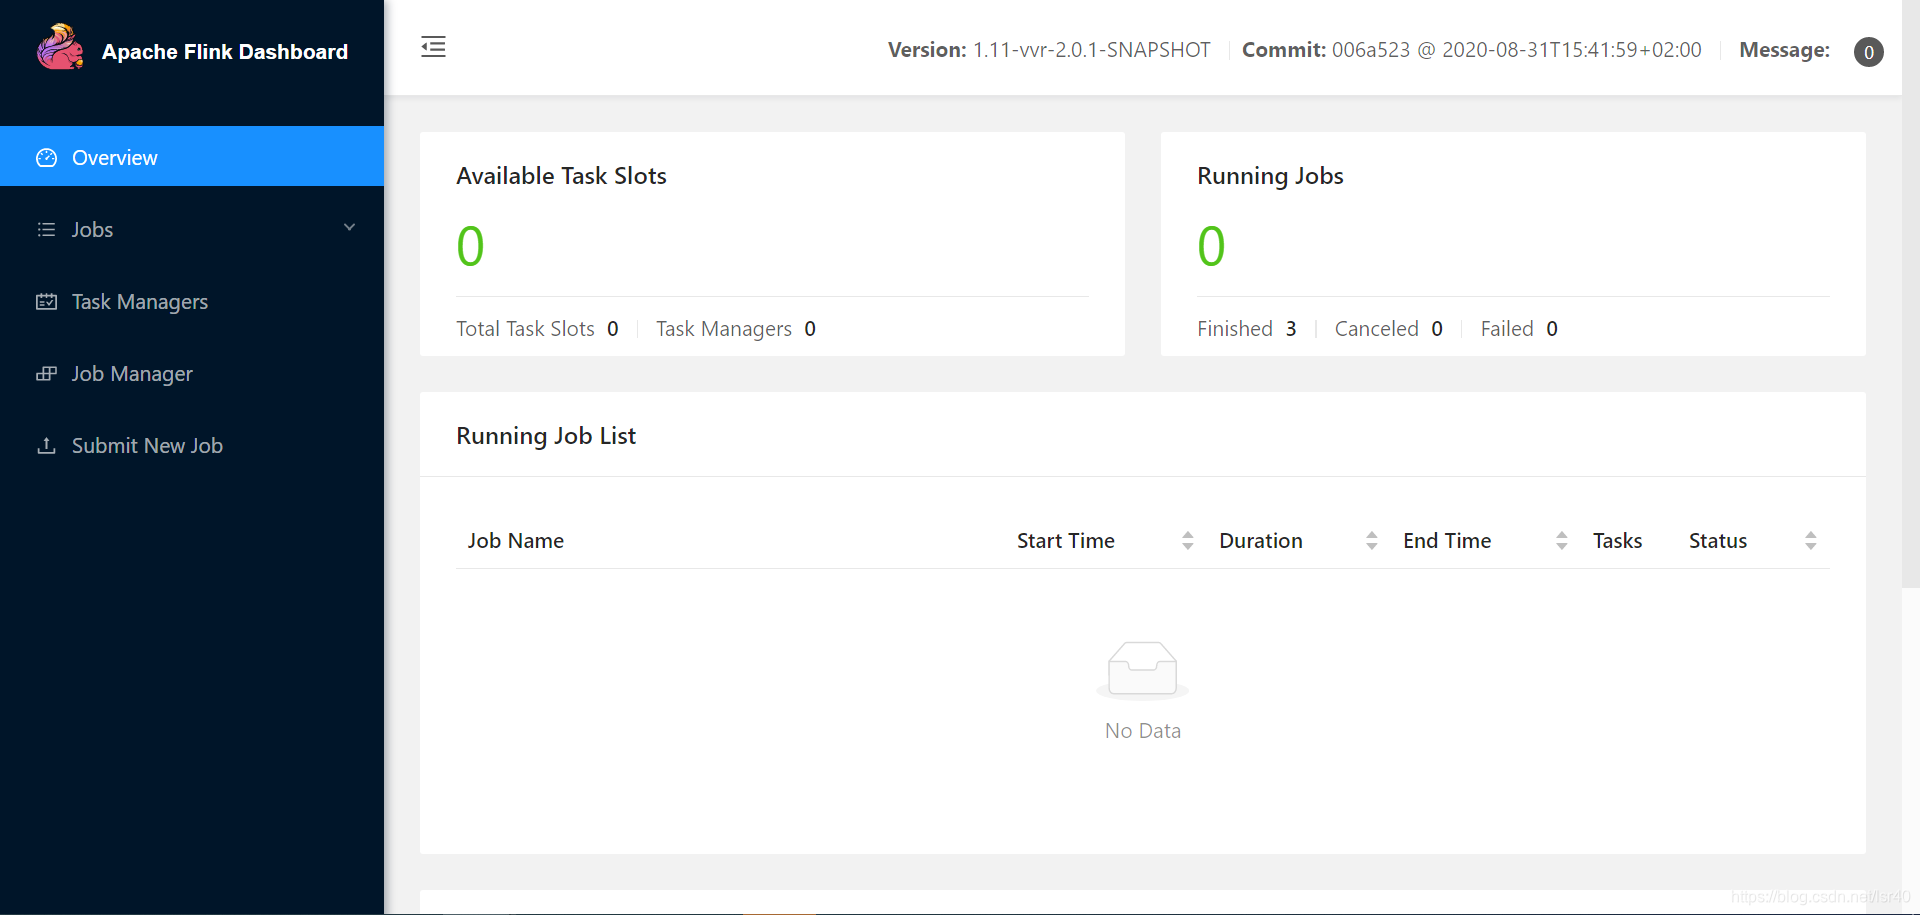Sort by Start Time using sorter arrows

1188,541
